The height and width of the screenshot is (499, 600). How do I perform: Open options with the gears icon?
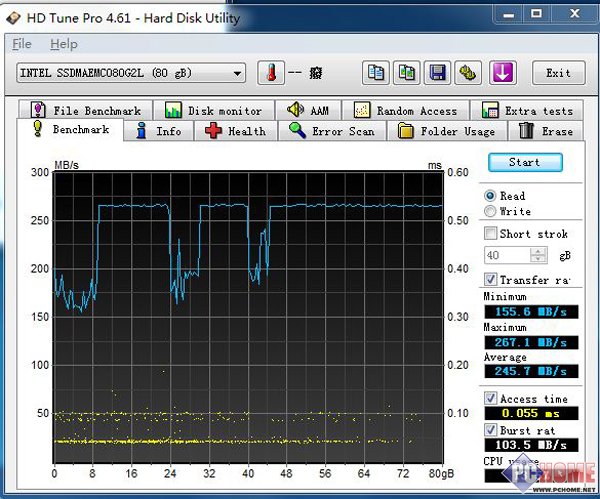(468, 72)
